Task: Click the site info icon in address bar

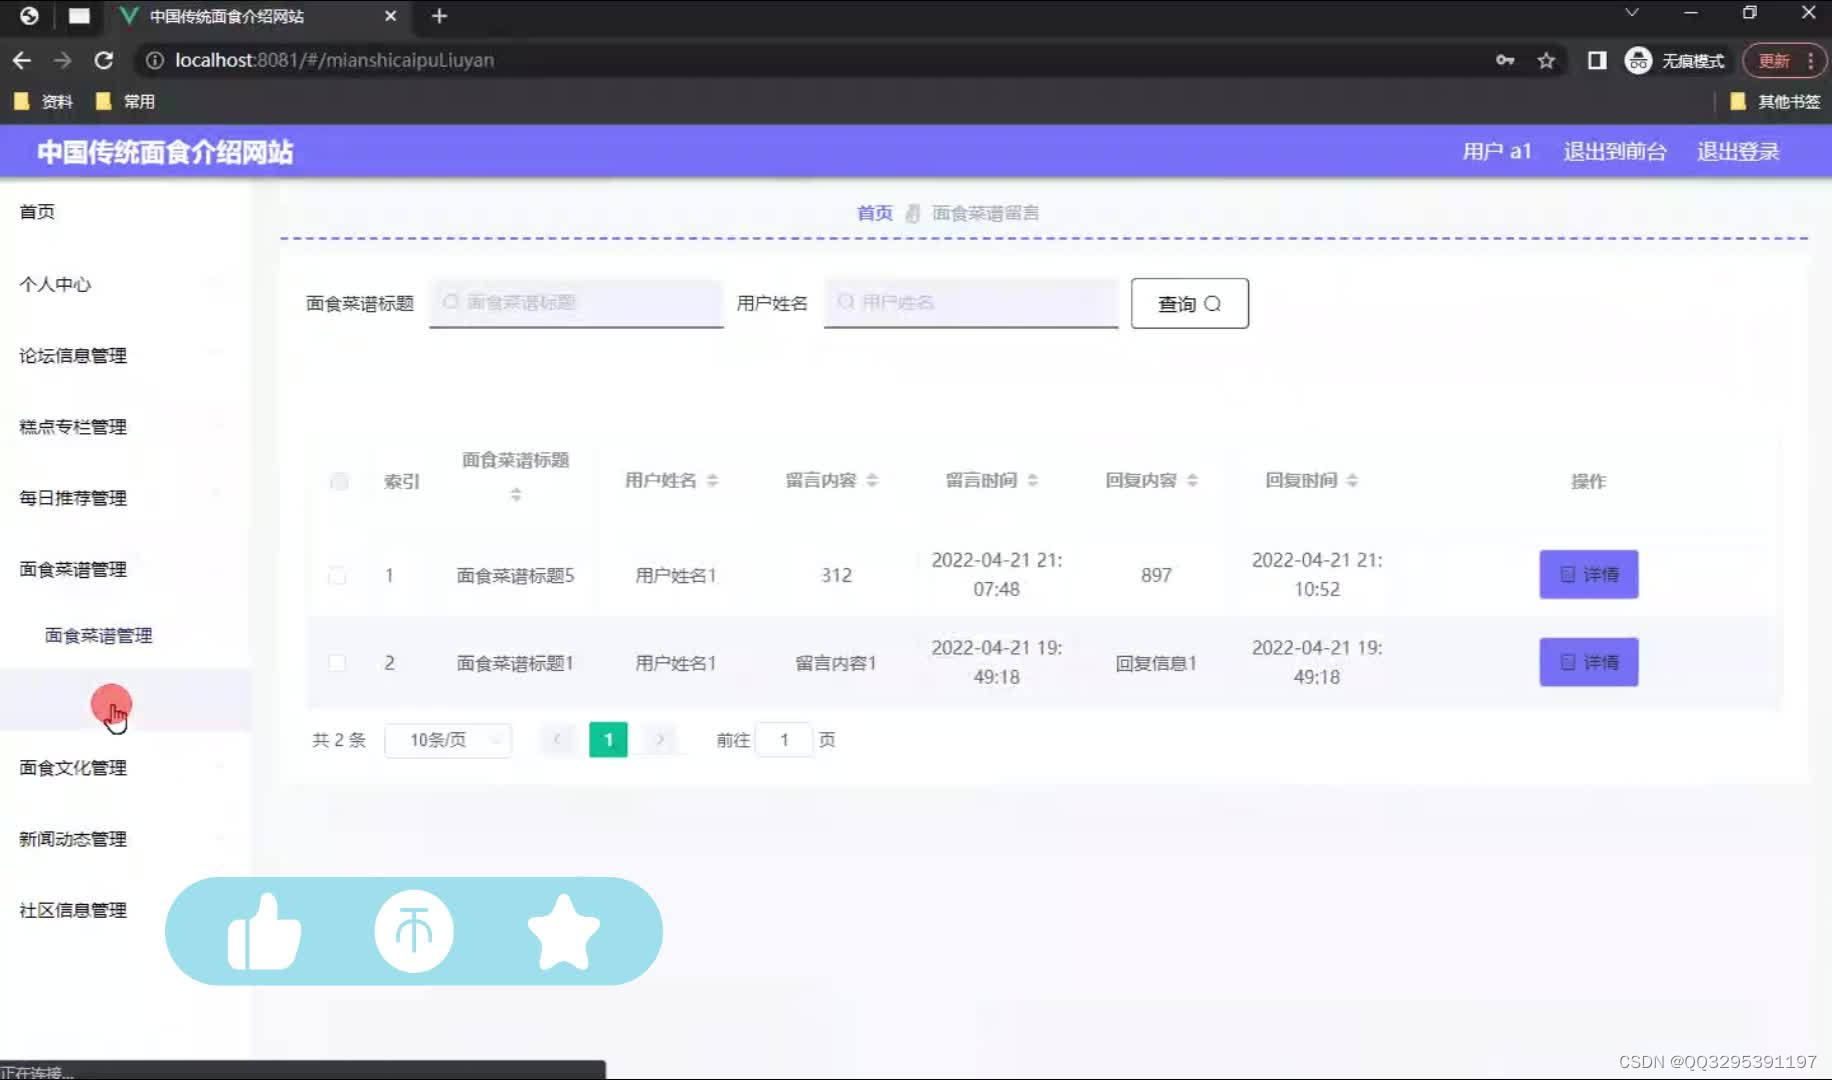Action: tap(155, 60)
